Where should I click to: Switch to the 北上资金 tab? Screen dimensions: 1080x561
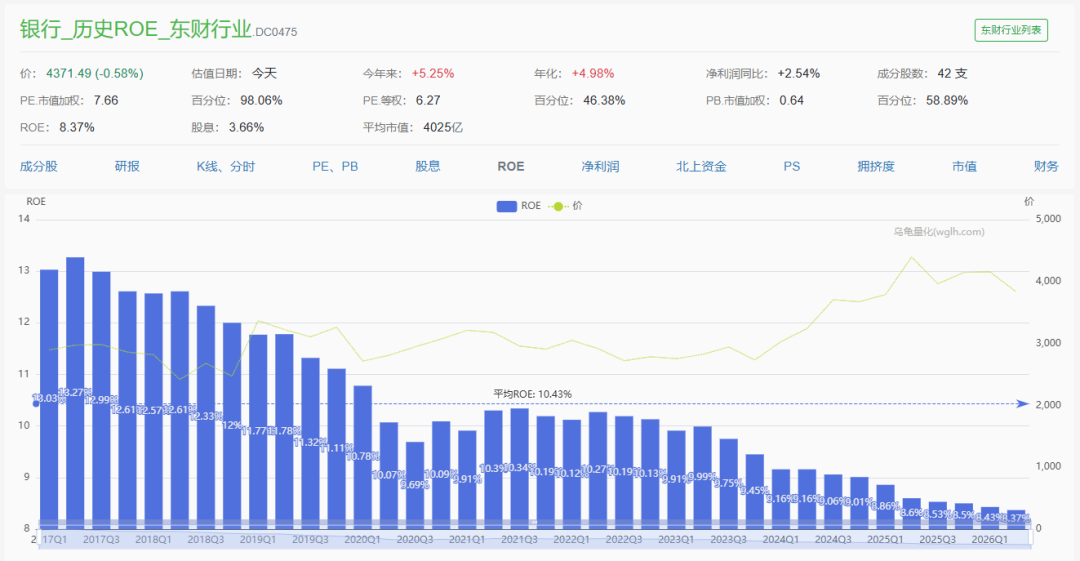pos(701,166)
